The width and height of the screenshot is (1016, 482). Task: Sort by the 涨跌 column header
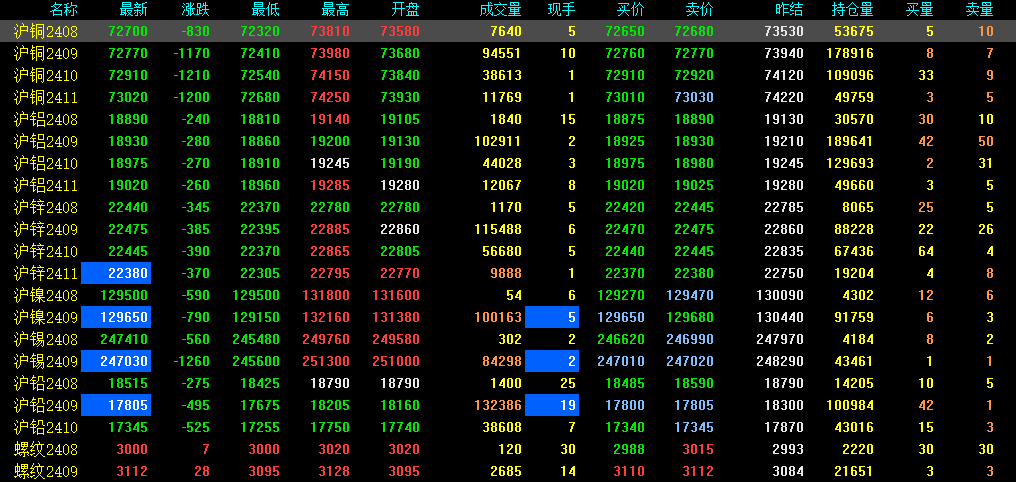196,9
